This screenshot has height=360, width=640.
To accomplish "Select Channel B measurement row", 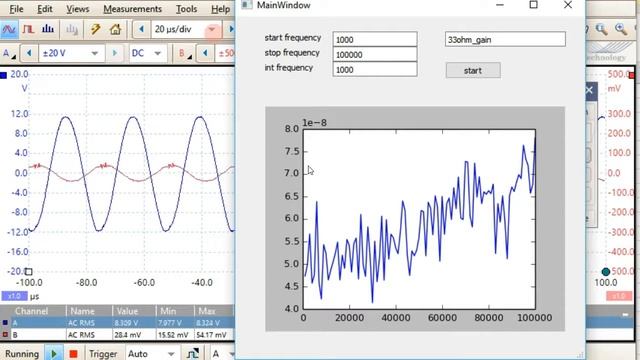I will pos(118,335).
